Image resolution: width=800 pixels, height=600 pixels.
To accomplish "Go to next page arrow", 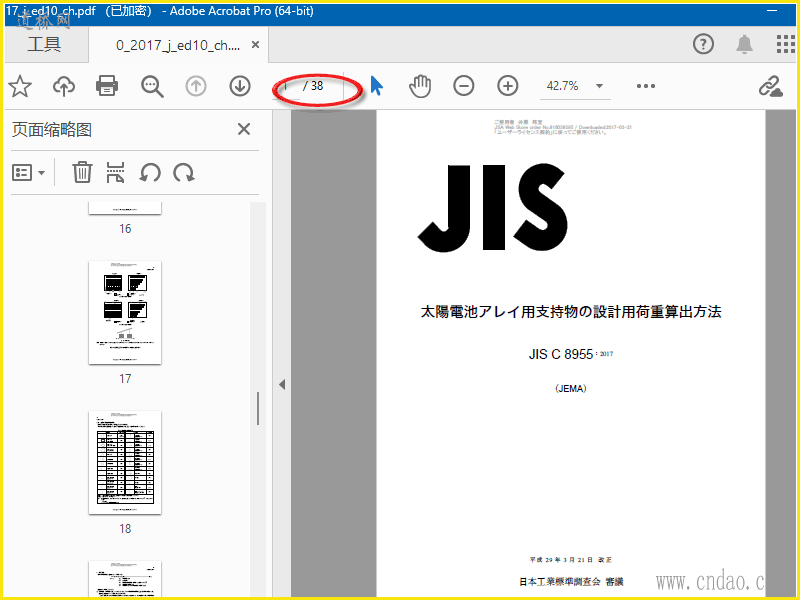I will pos(240,86).
